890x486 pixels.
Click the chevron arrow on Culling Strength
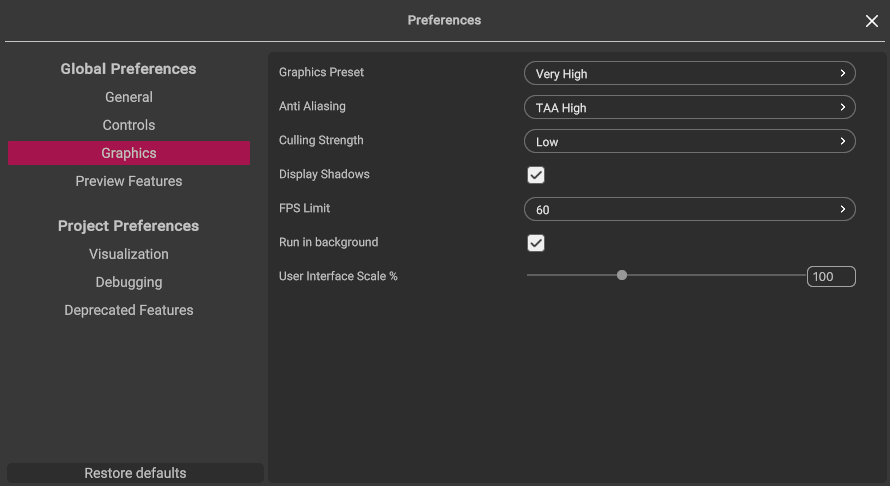[842, 141]
